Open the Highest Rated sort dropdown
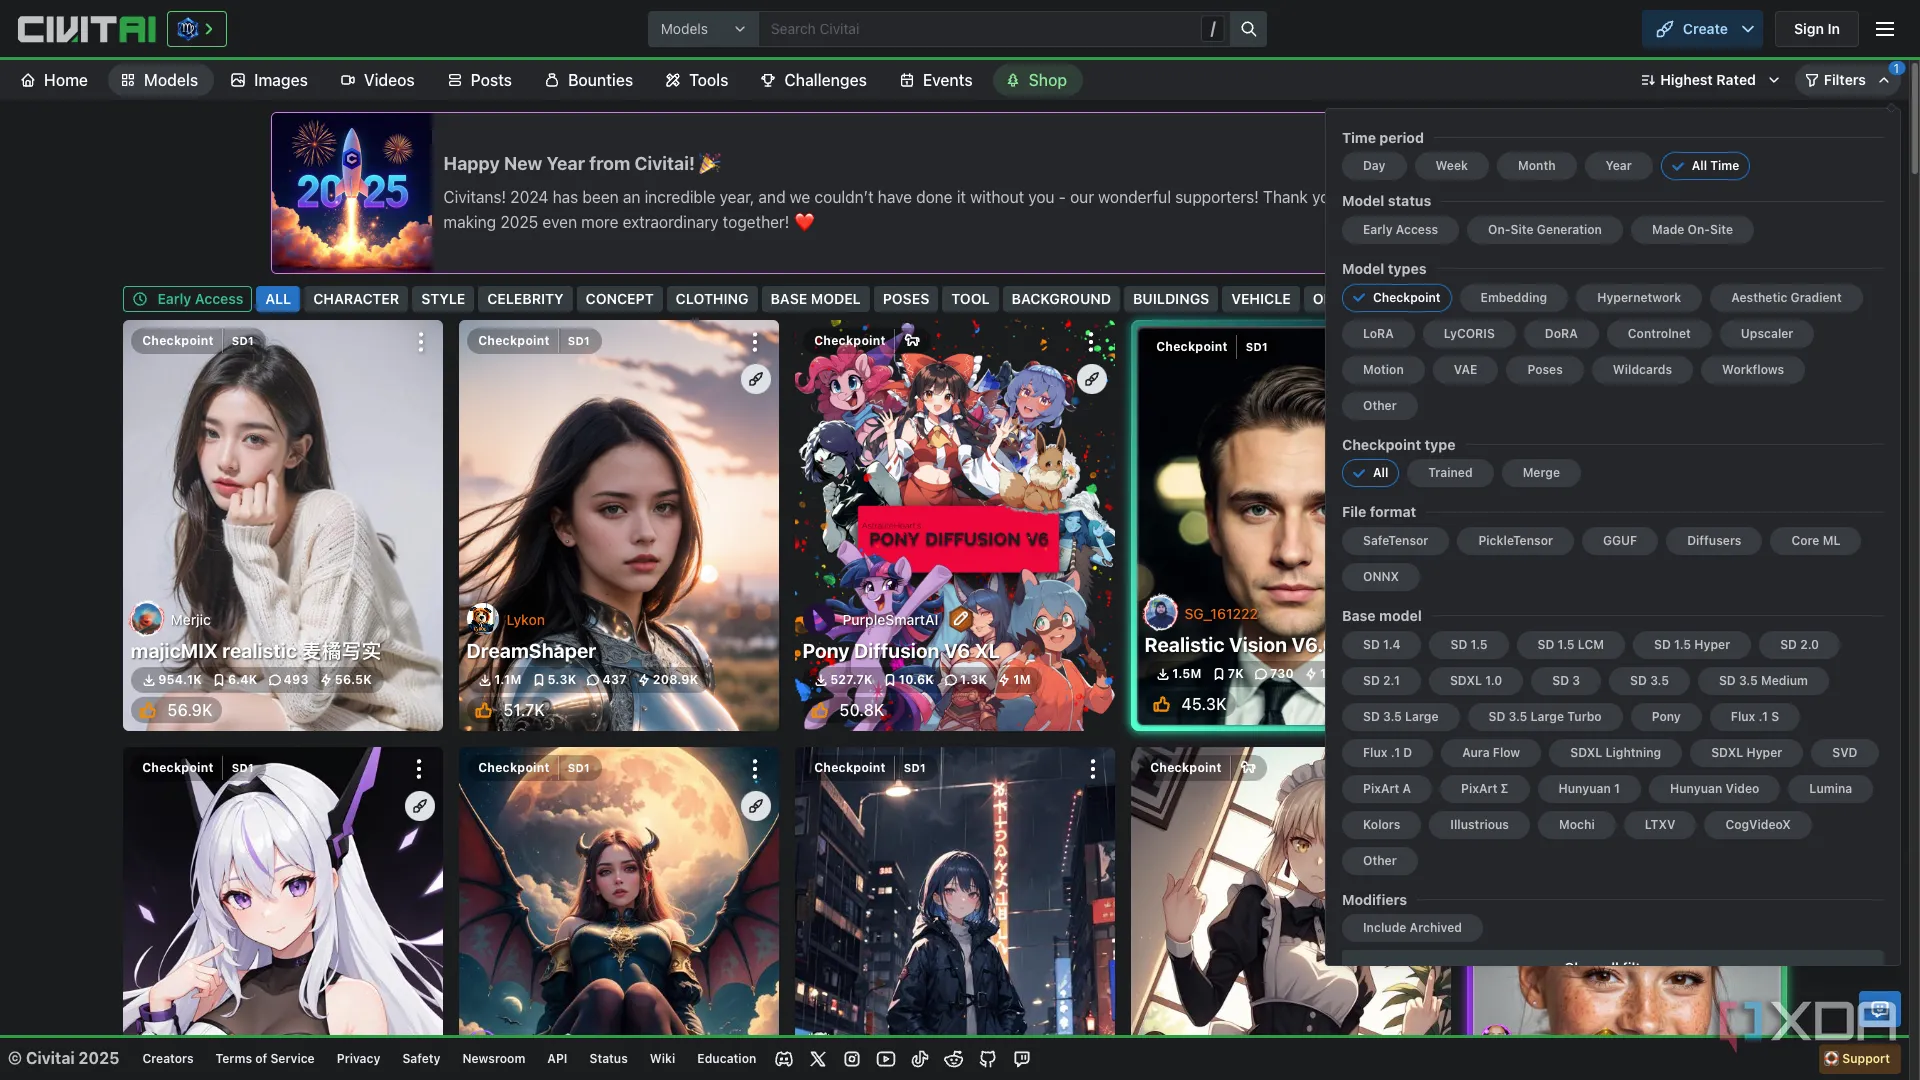 pos(1709,80)
